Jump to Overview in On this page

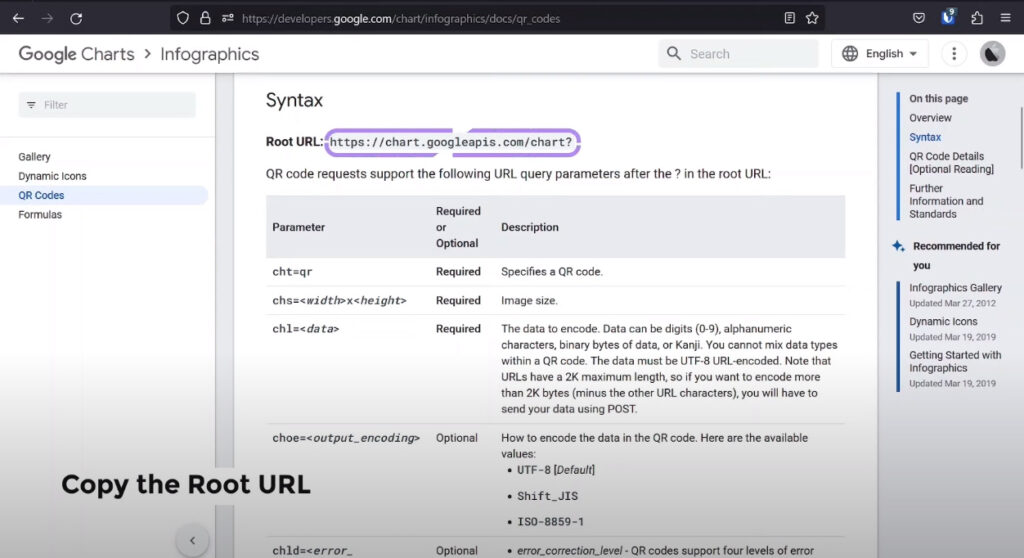coord(930,118)
